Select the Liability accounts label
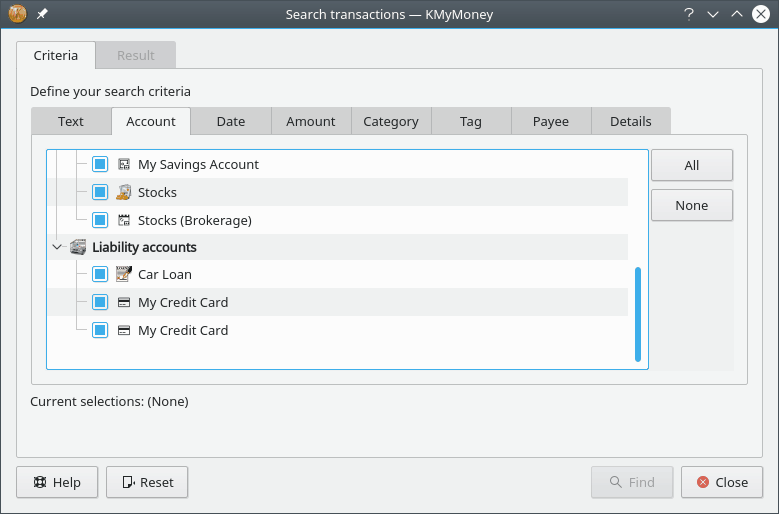The width and height of the screenshot is (779, 514). click(x=145, y=247)
